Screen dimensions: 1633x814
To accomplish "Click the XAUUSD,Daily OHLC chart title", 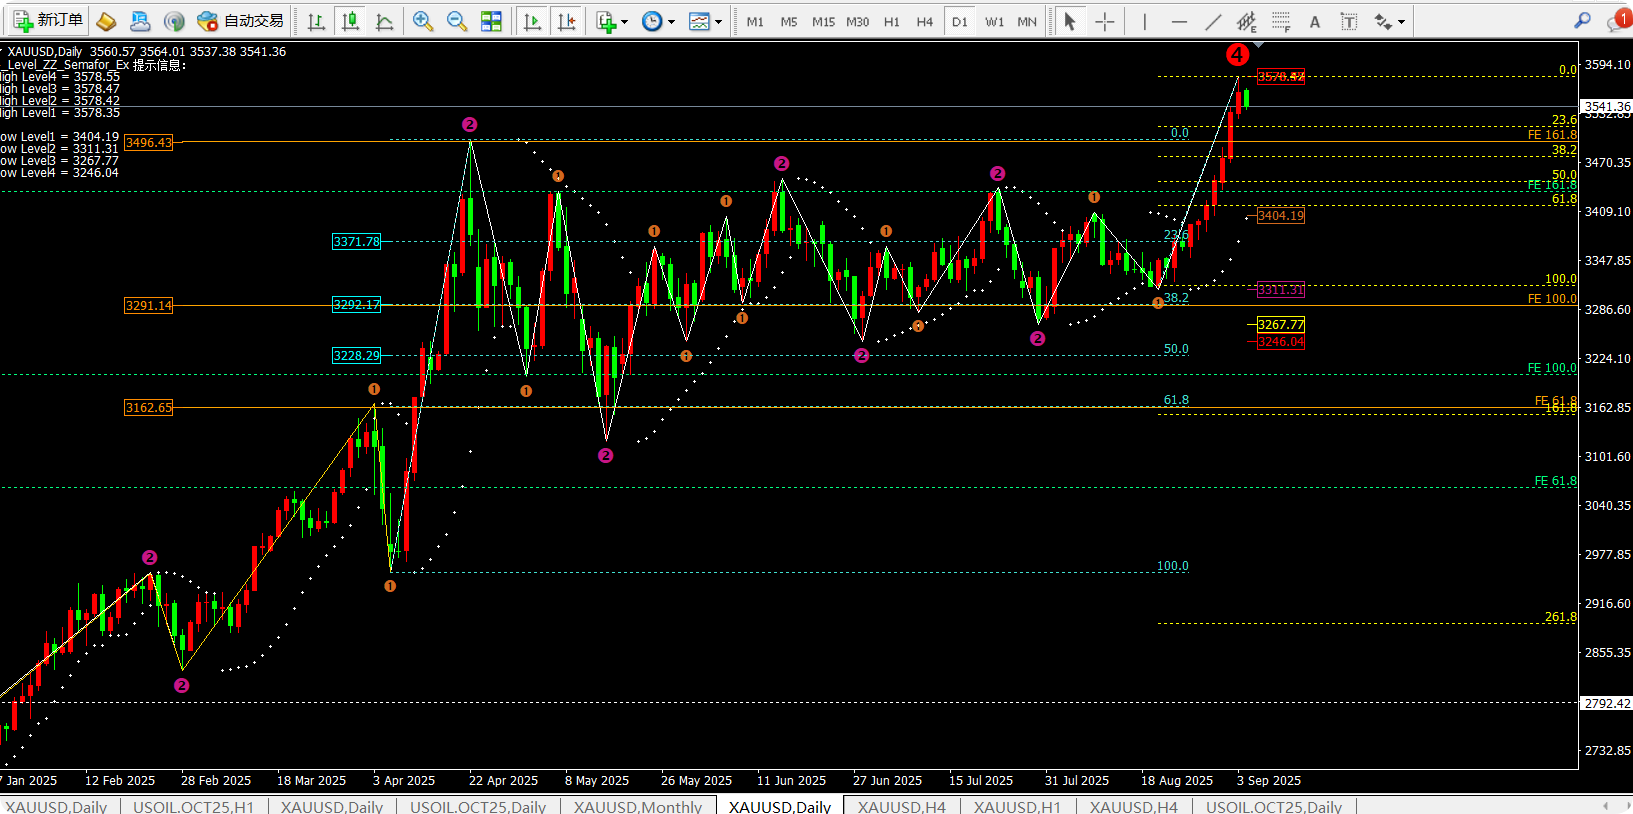I will (146, 52).
